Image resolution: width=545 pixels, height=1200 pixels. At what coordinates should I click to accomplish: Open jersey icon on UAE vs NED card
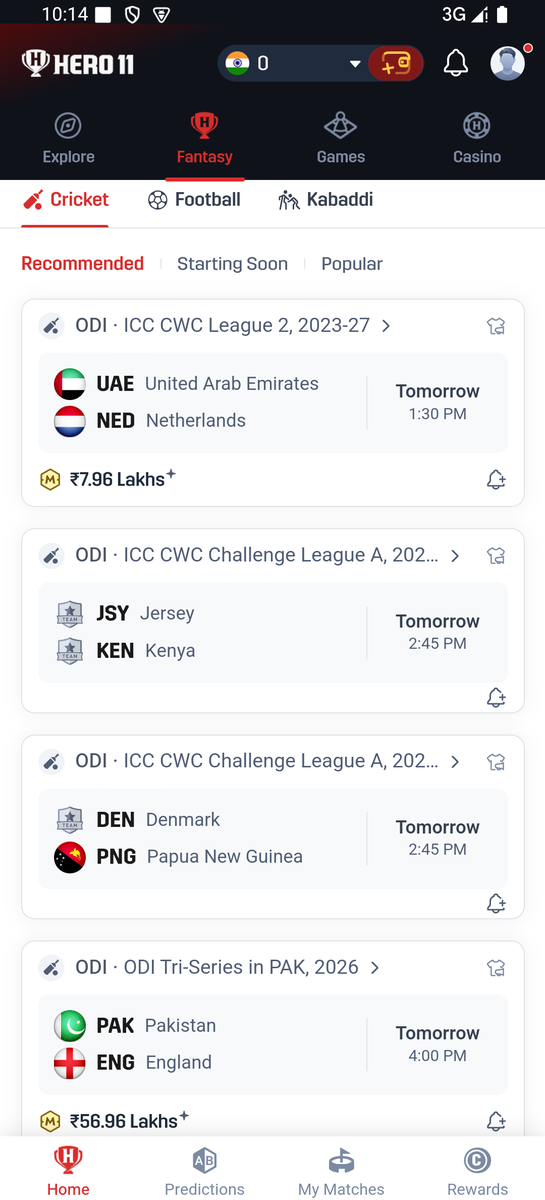(496, 326)
